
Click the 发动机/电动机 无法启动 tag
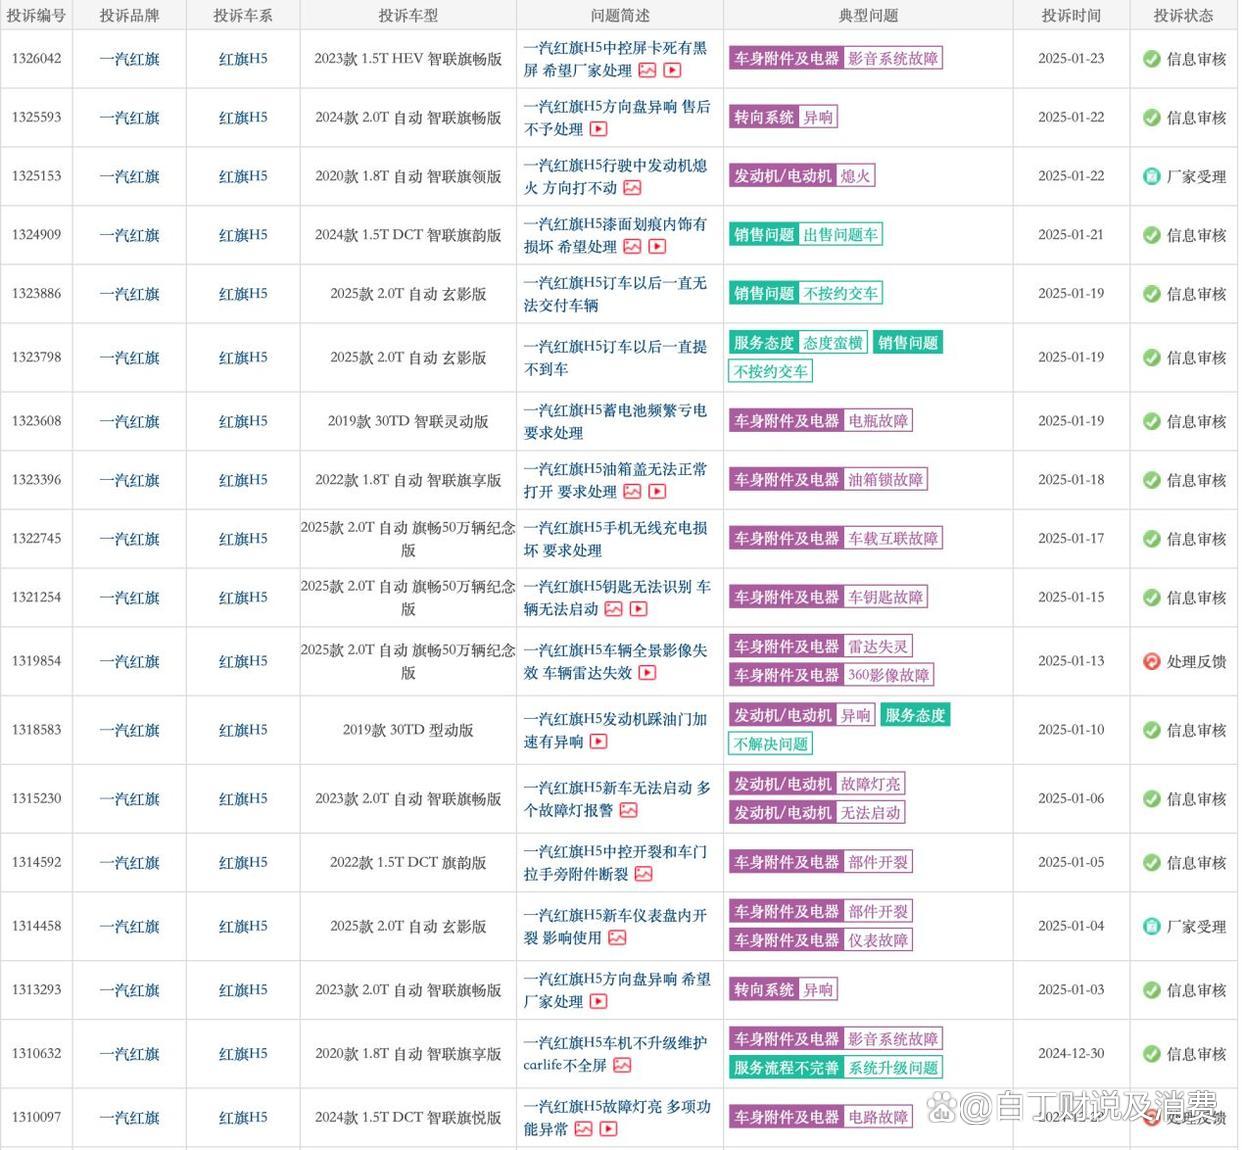click(817, 813)
